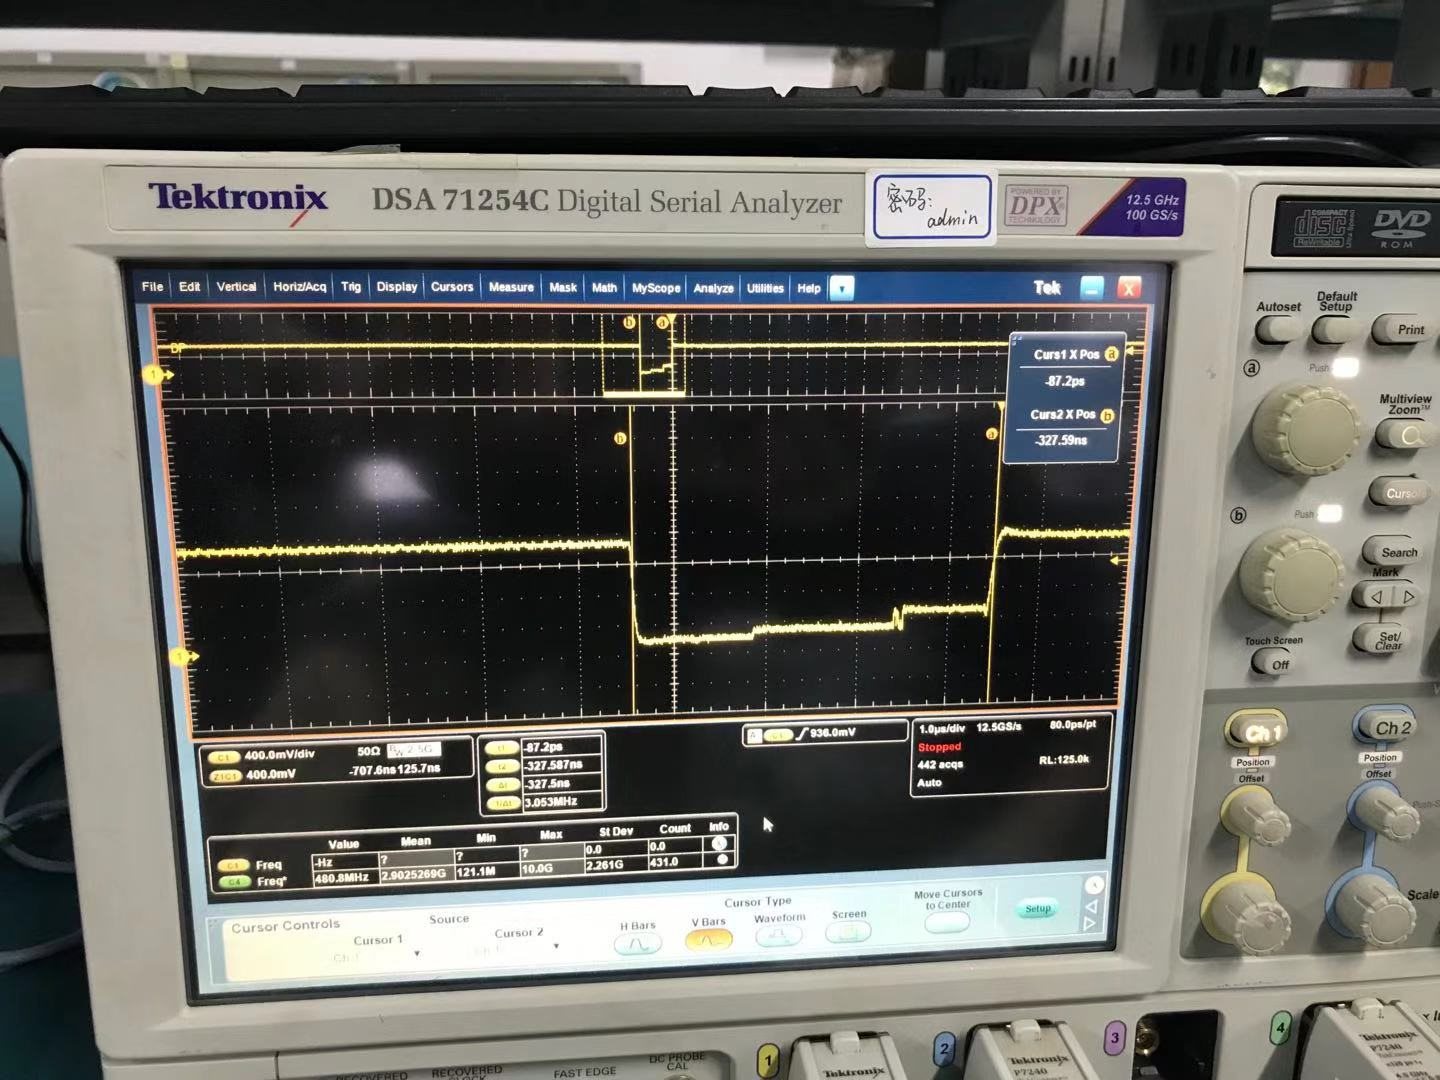The image size is (1440, 1080).
Task: Select cursor b marker in overview waveform
Action: point(629,322)
